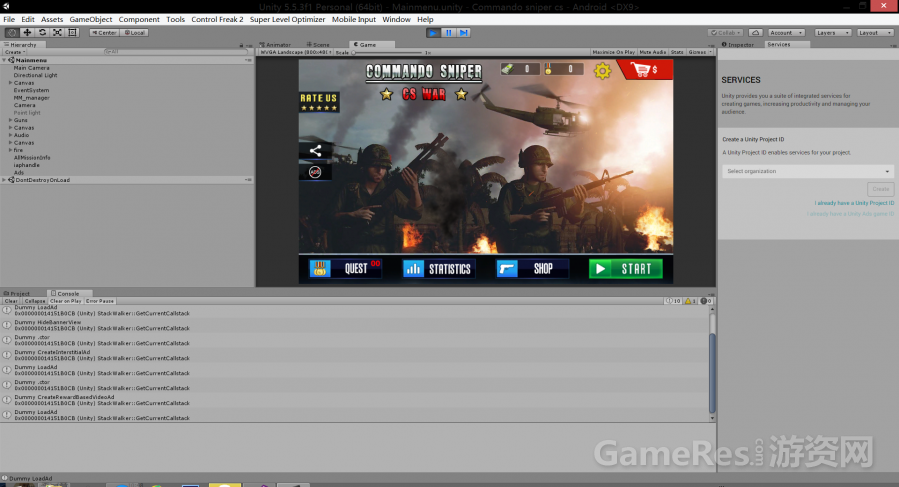Select the Scale tool icon
The height and width of the screenshot is (487, 899).
(x=57, y=33)
